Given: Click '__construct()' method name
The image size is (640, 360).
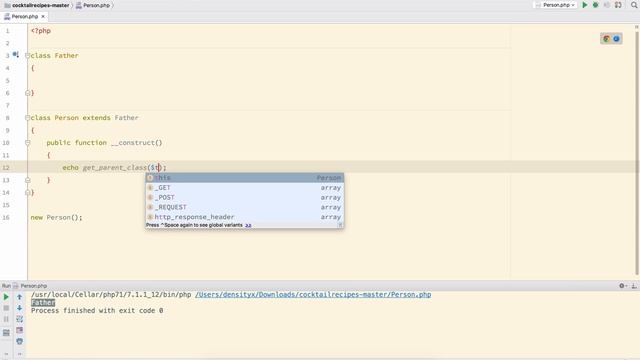Looking at the screenshot, I should (x=136, y=143).
